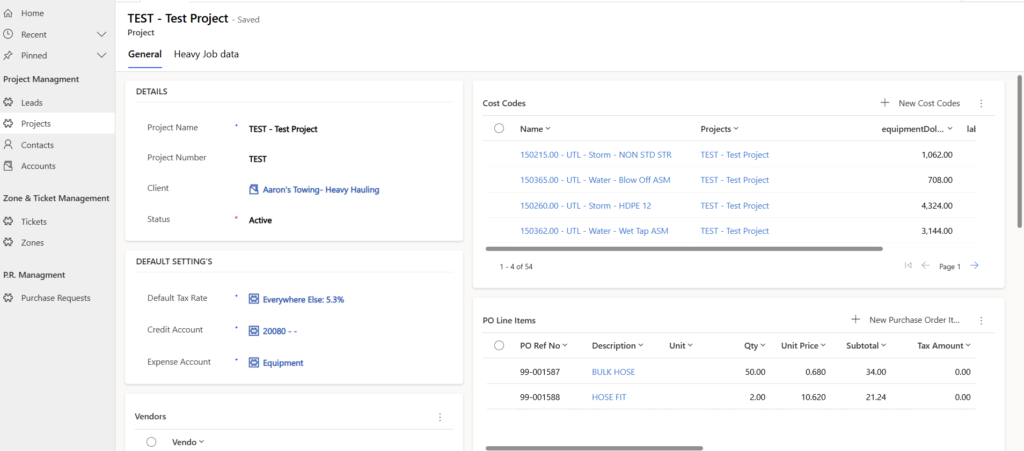Click the Project Number field value TEST
The height and width of the screenshot is (451, 1024).
258,158
